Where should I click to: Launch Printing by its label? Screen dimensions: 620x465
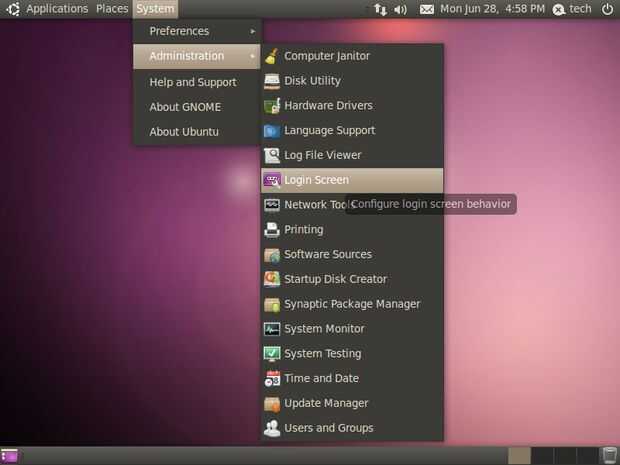(x=304, y=230)
